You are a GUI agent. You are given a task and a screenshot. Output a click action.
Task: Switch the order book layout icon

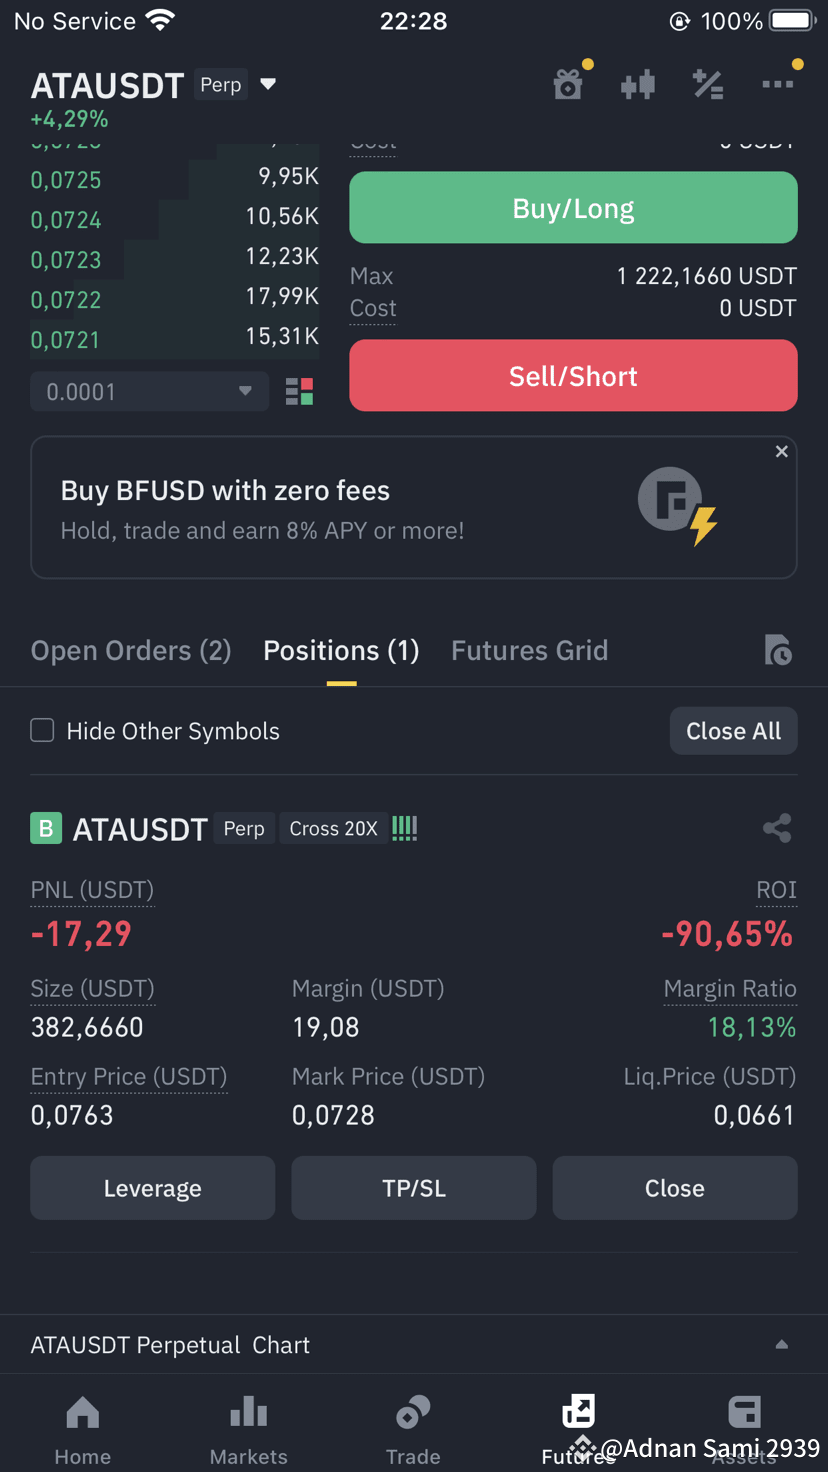click(x=299, y=392)
